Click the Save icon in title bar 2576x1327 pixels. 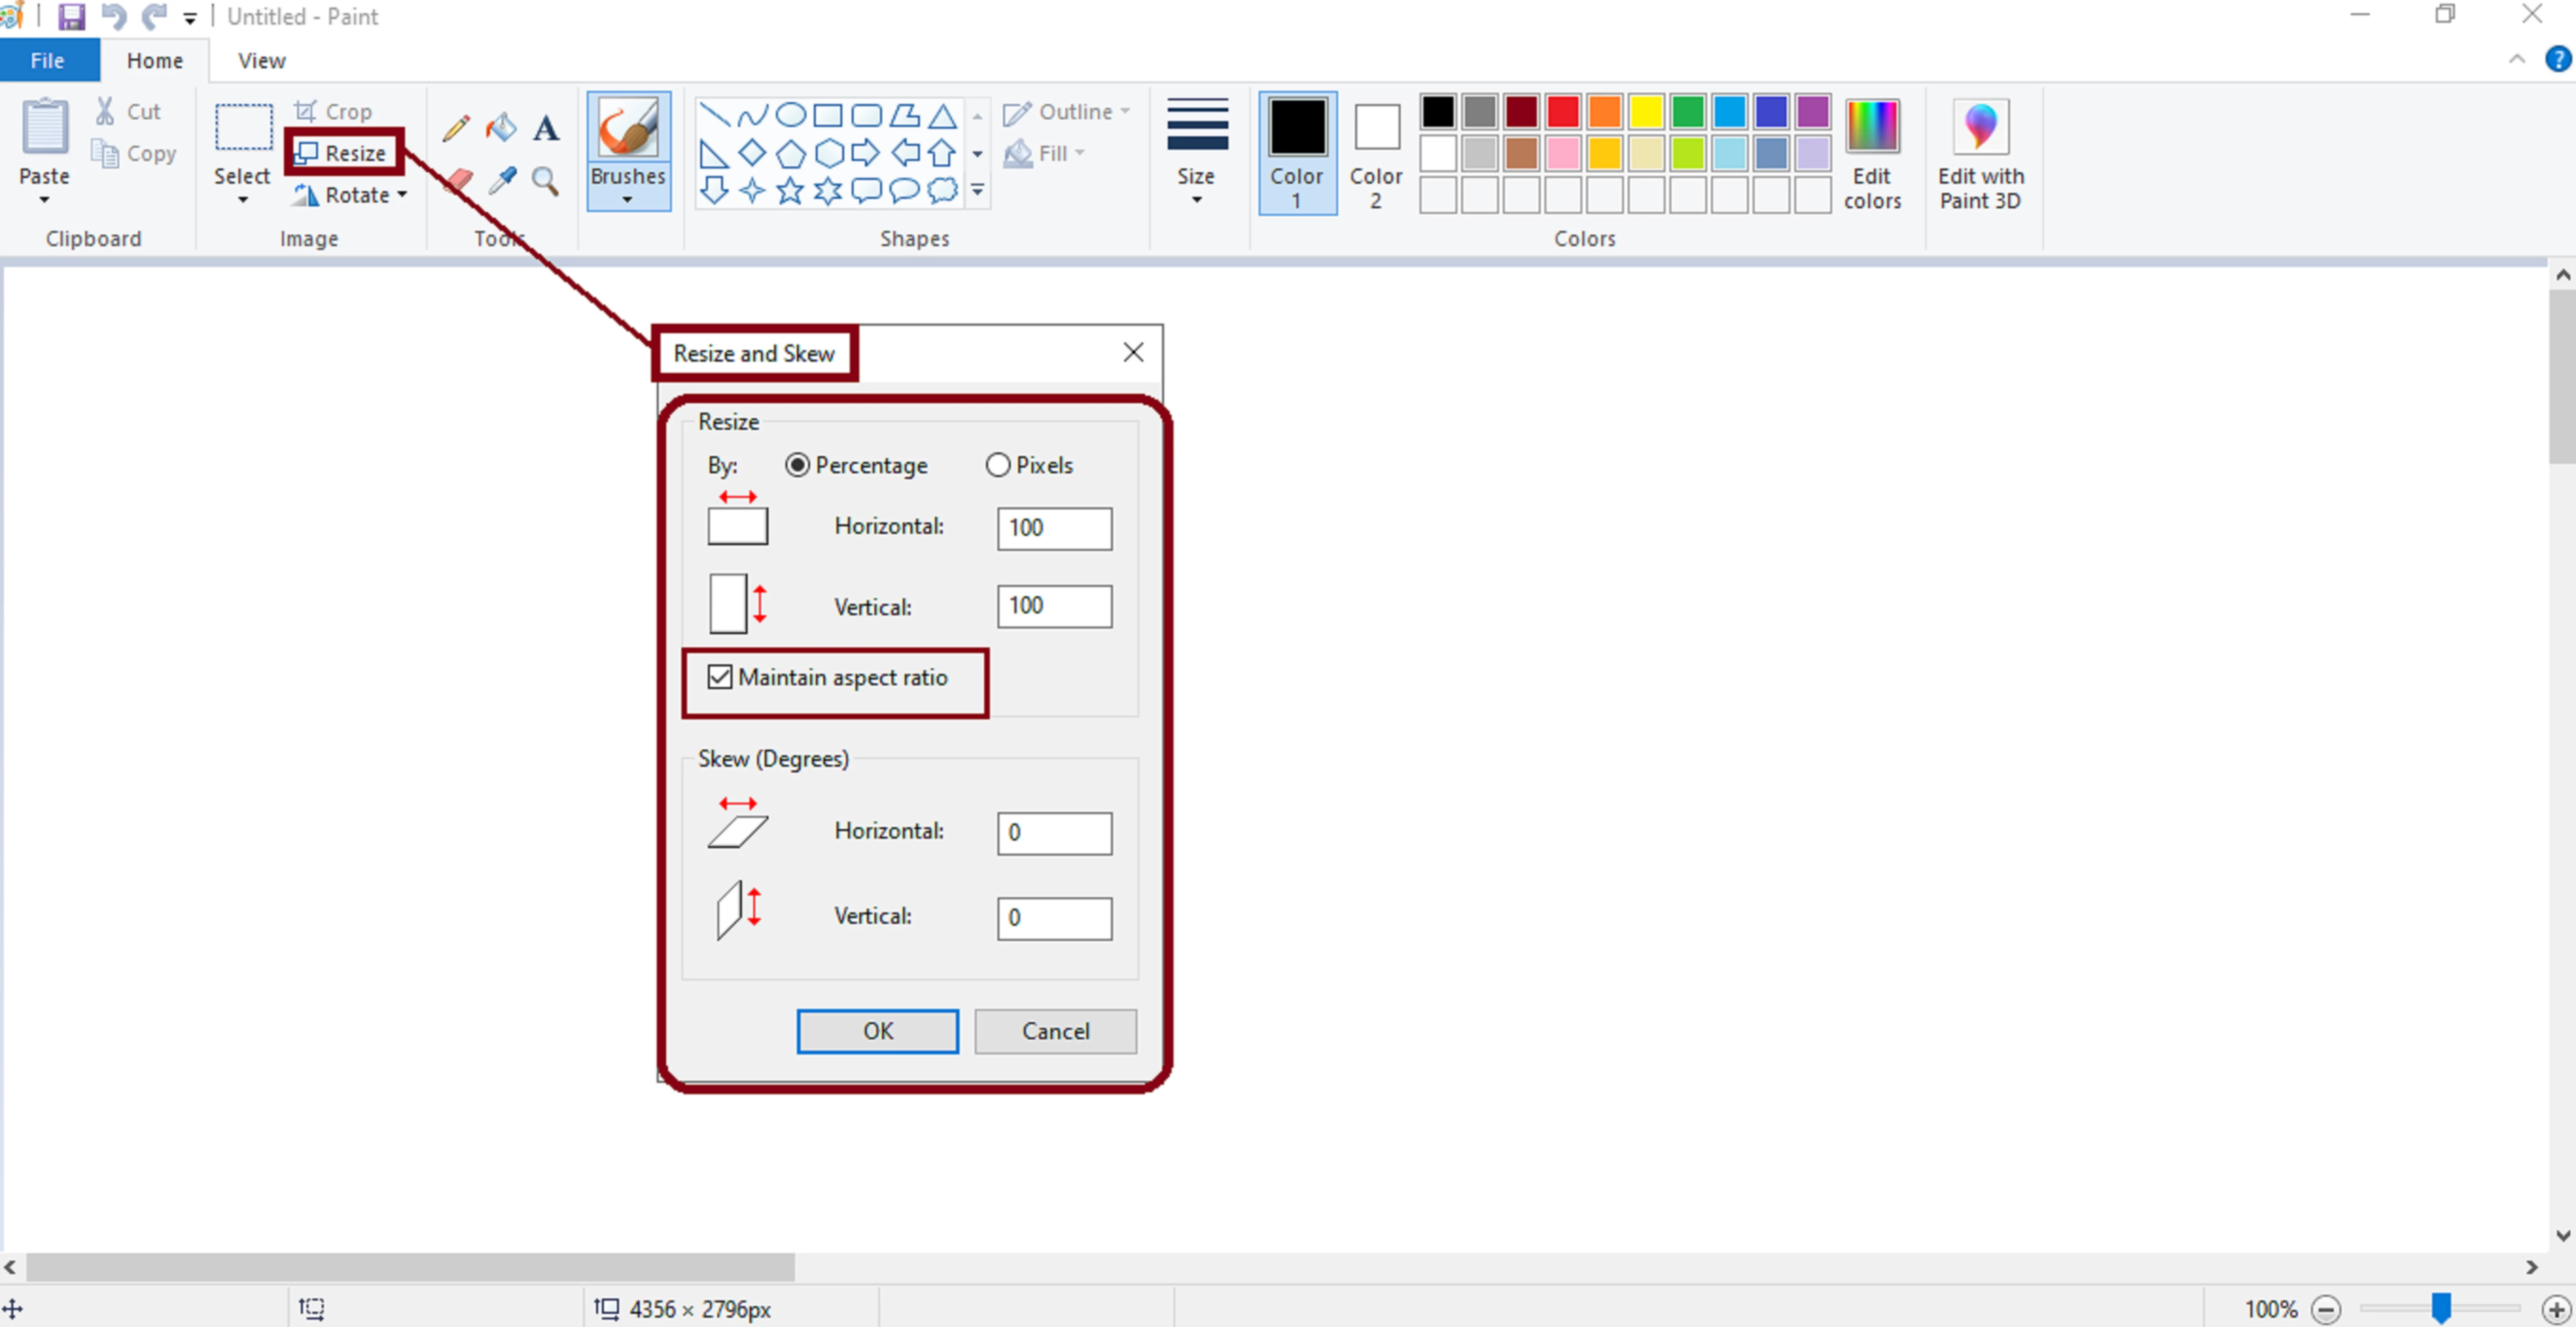[x=72, y=16]
